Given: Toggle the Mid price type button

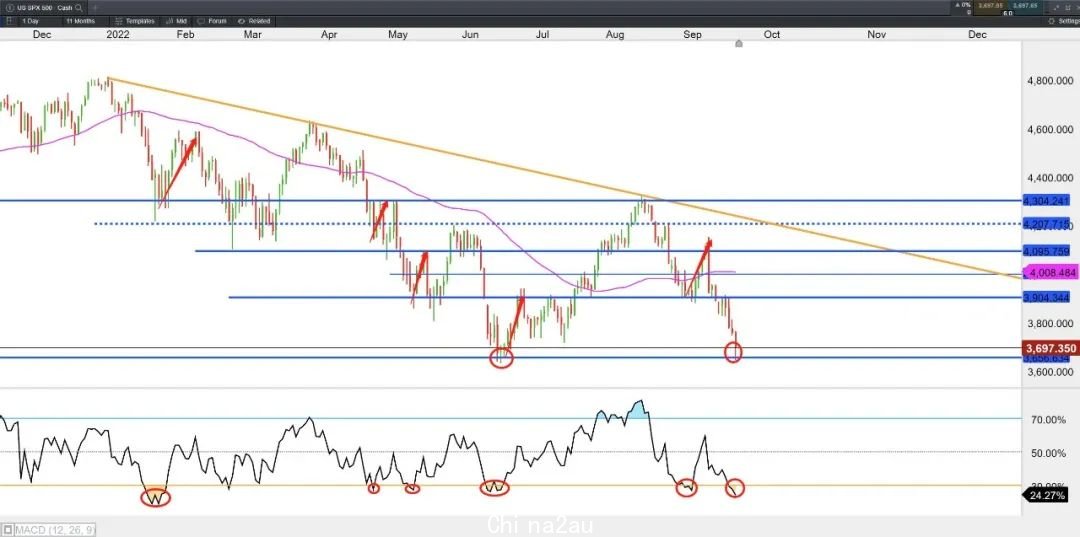Looking at the screenshot, I should [176, 21].
